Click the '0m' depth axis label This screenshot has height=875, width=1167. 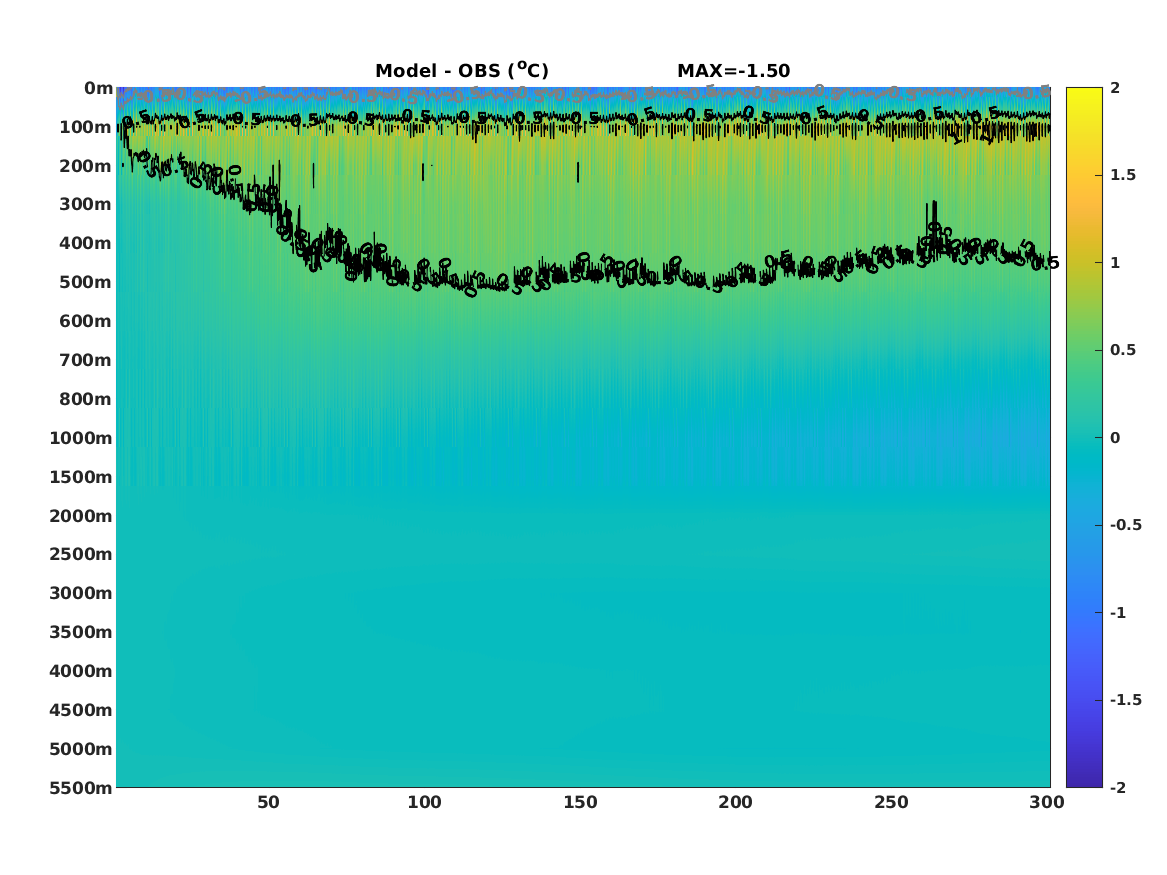(98, 89)
